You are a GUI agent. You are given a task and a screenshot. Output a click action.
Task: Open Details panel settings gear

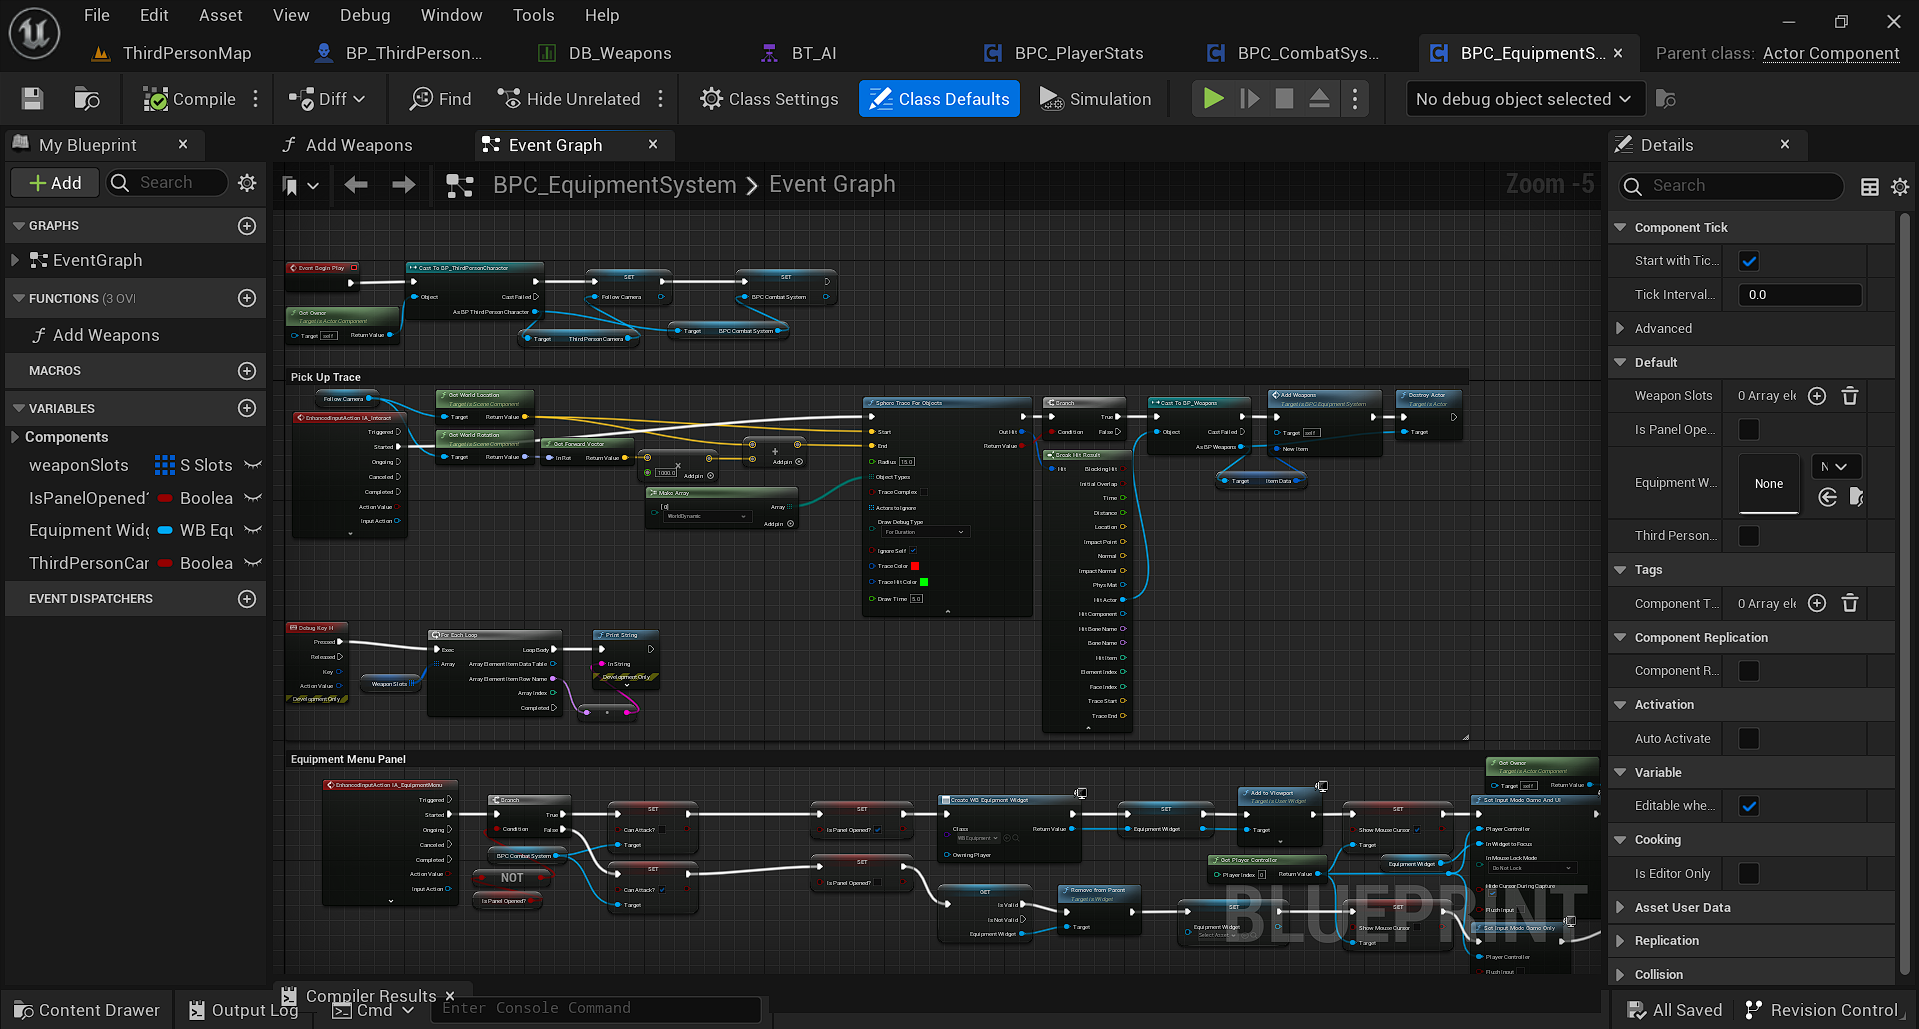point(1900,186)
